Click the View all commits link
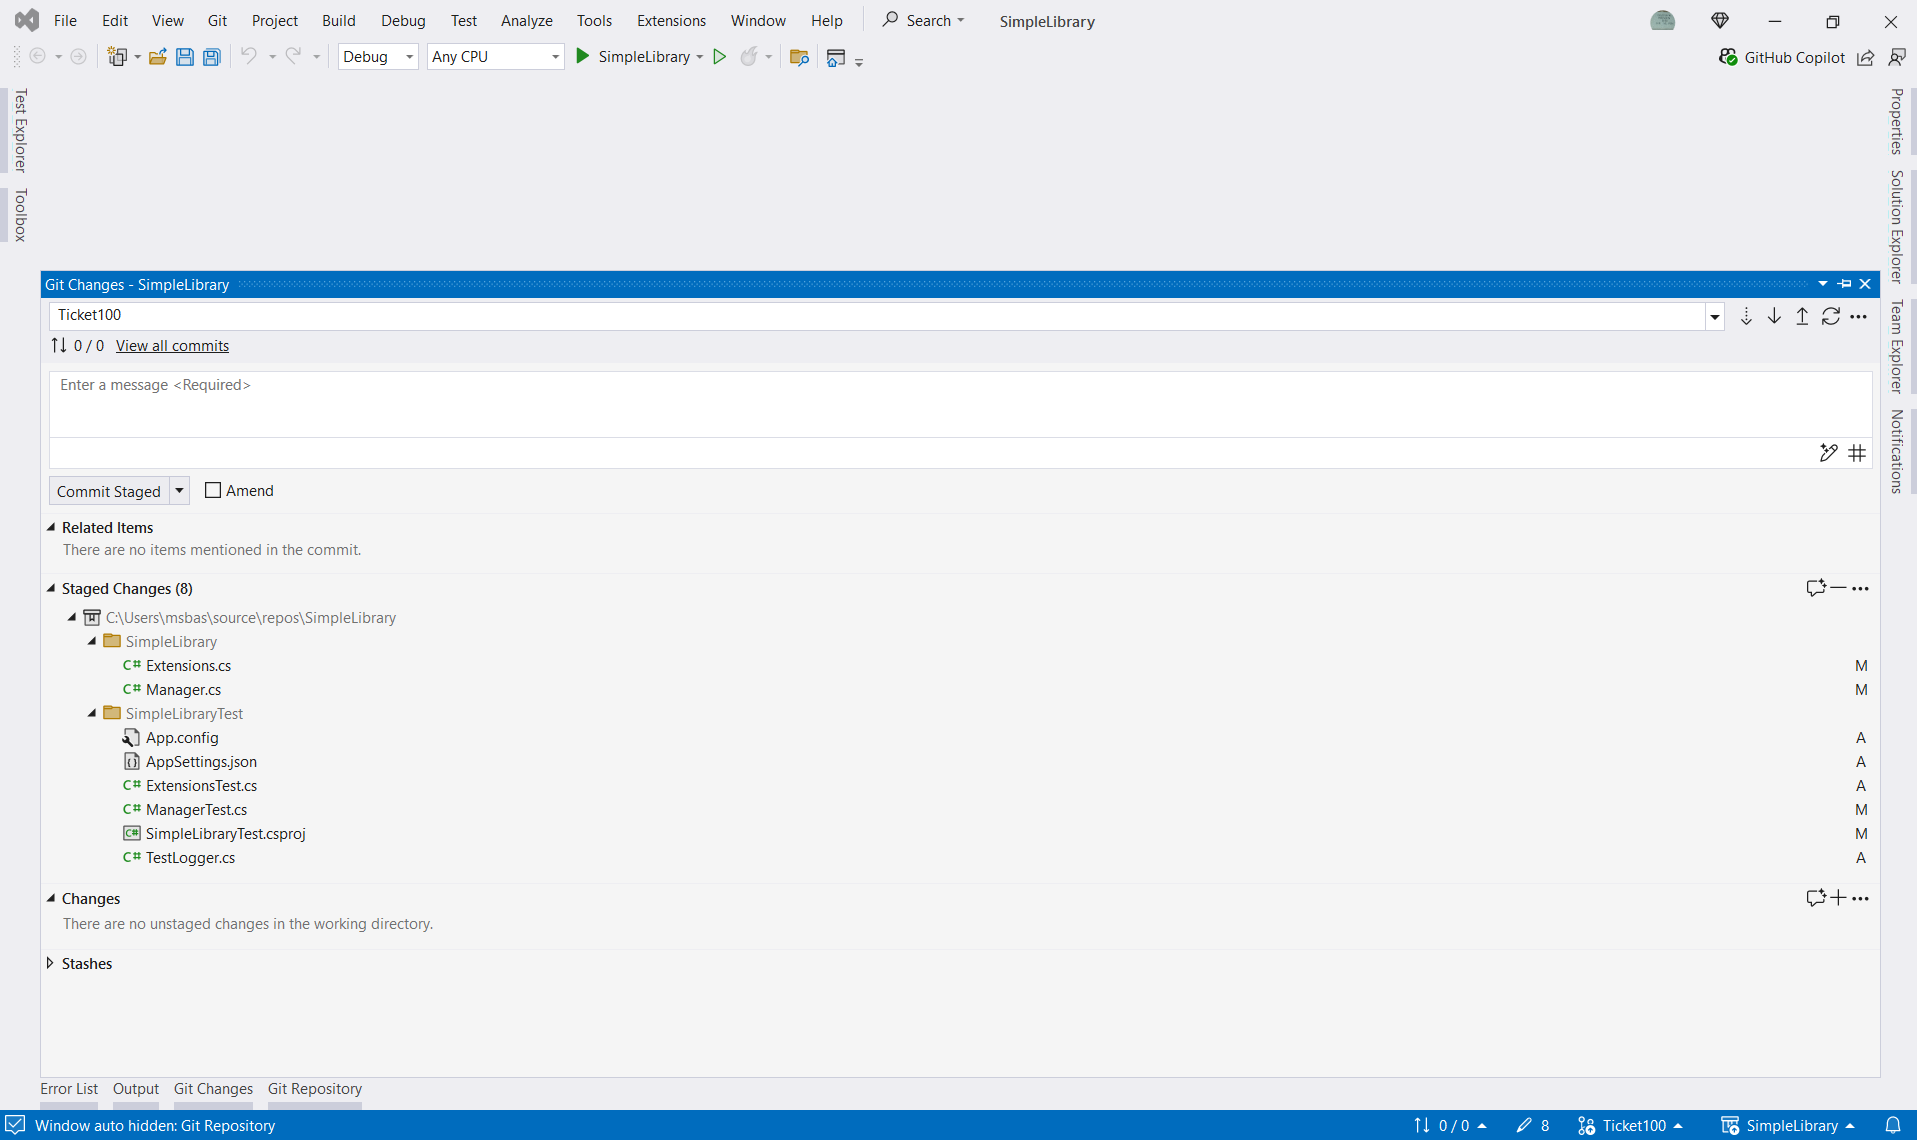The image size is (1917, 1140). click(x=172, y=345)
